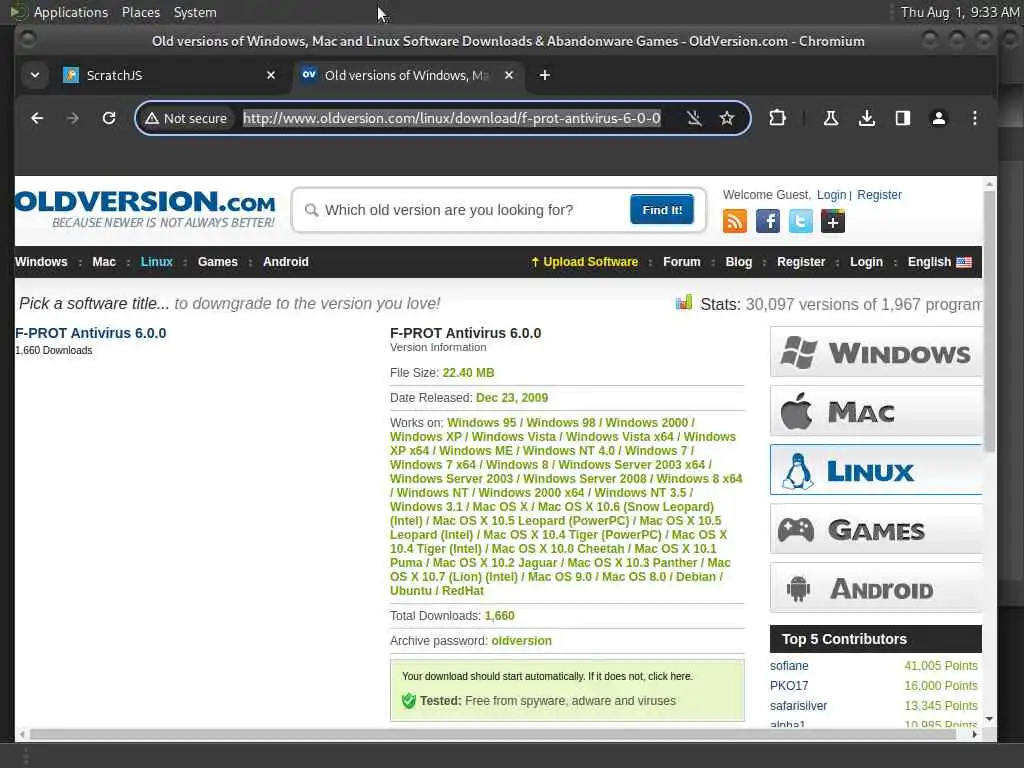Click the Games category banner

pyautogui.click(x=876, y=529)
